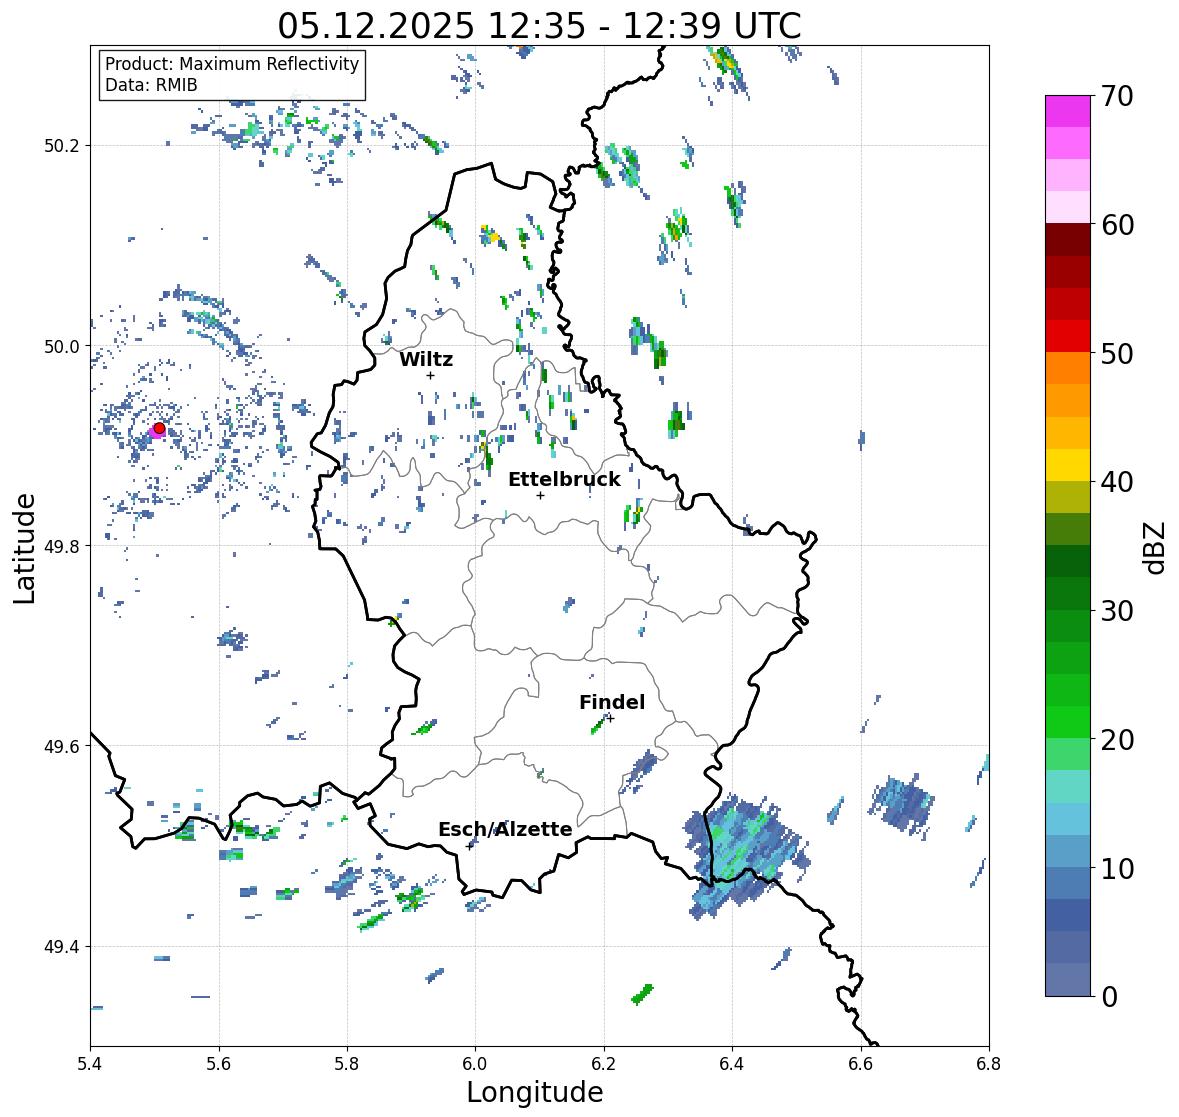The height and width of the screenshot is (1117, 1179).
Task: Click the 50.2 latitude tick label
Action: [x=61, y=146]
